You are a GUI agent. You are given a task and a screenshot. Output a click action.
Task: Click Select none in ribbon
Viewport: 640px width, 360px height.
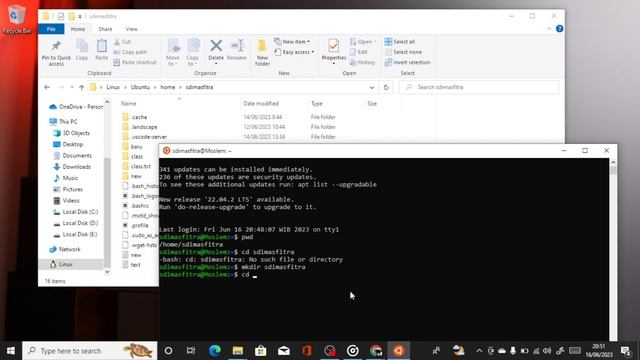click(403, 52)
